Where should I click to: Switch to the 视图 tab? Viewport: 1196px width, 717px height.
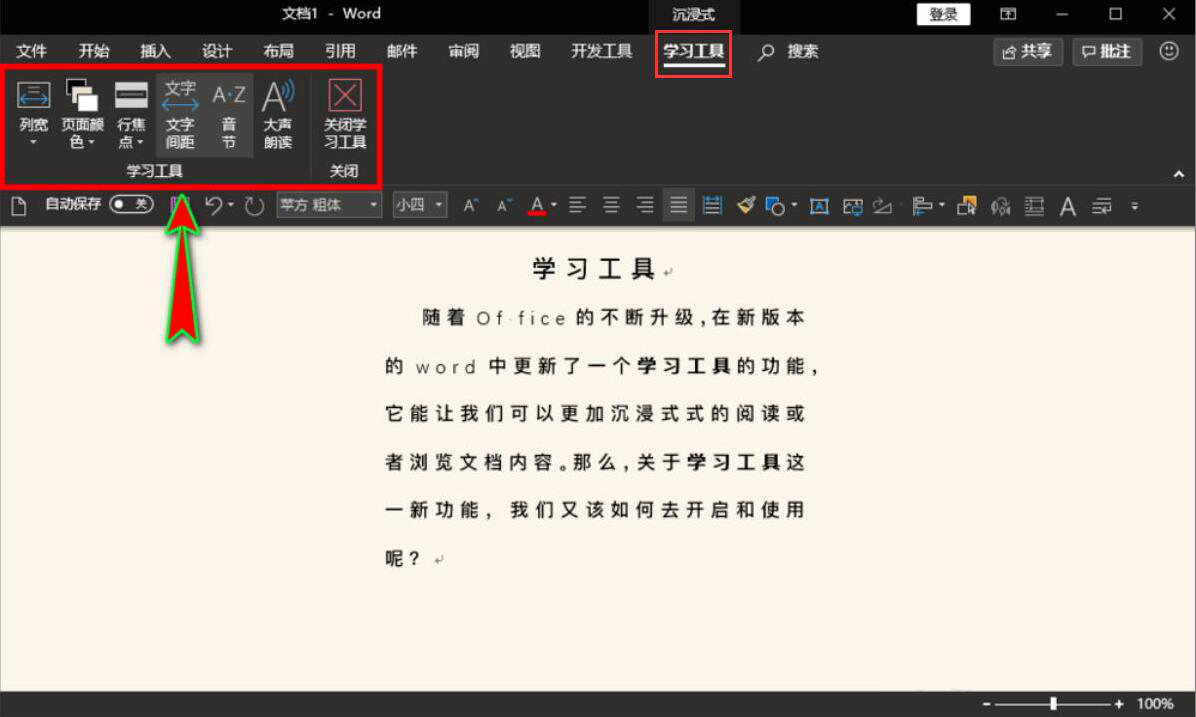(x=525, y=51)
